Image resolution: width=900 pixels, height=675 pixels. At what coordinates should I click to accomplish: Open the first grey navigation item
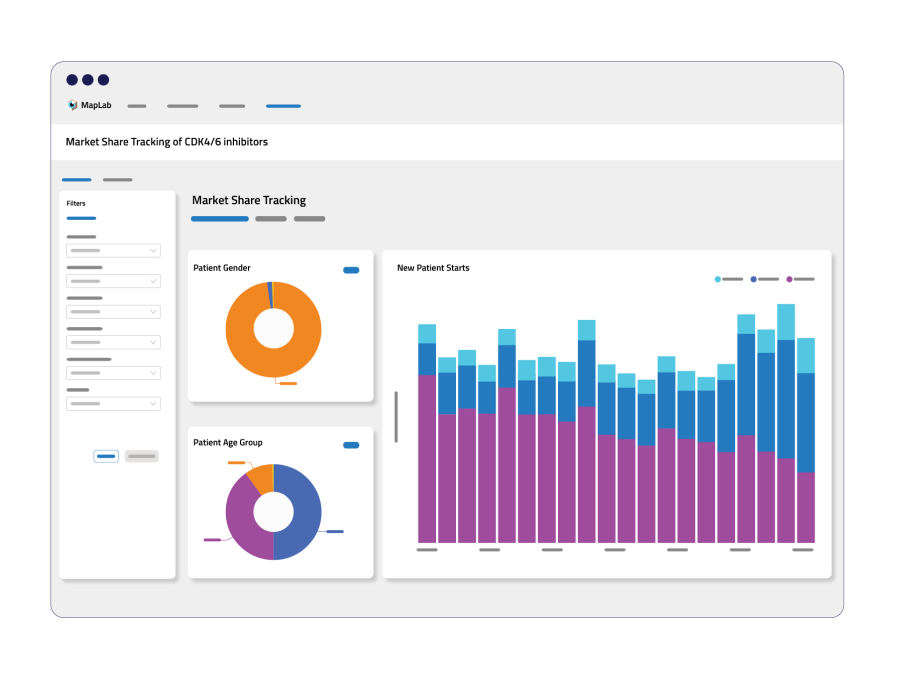(137, 106)
